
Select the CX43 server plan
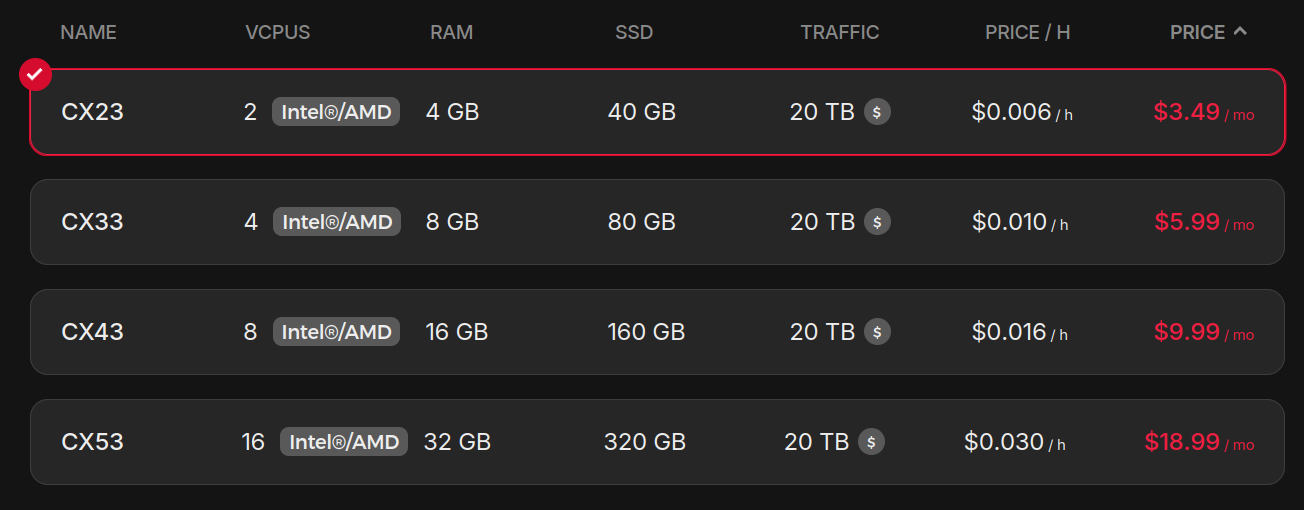tap(92, 332)
